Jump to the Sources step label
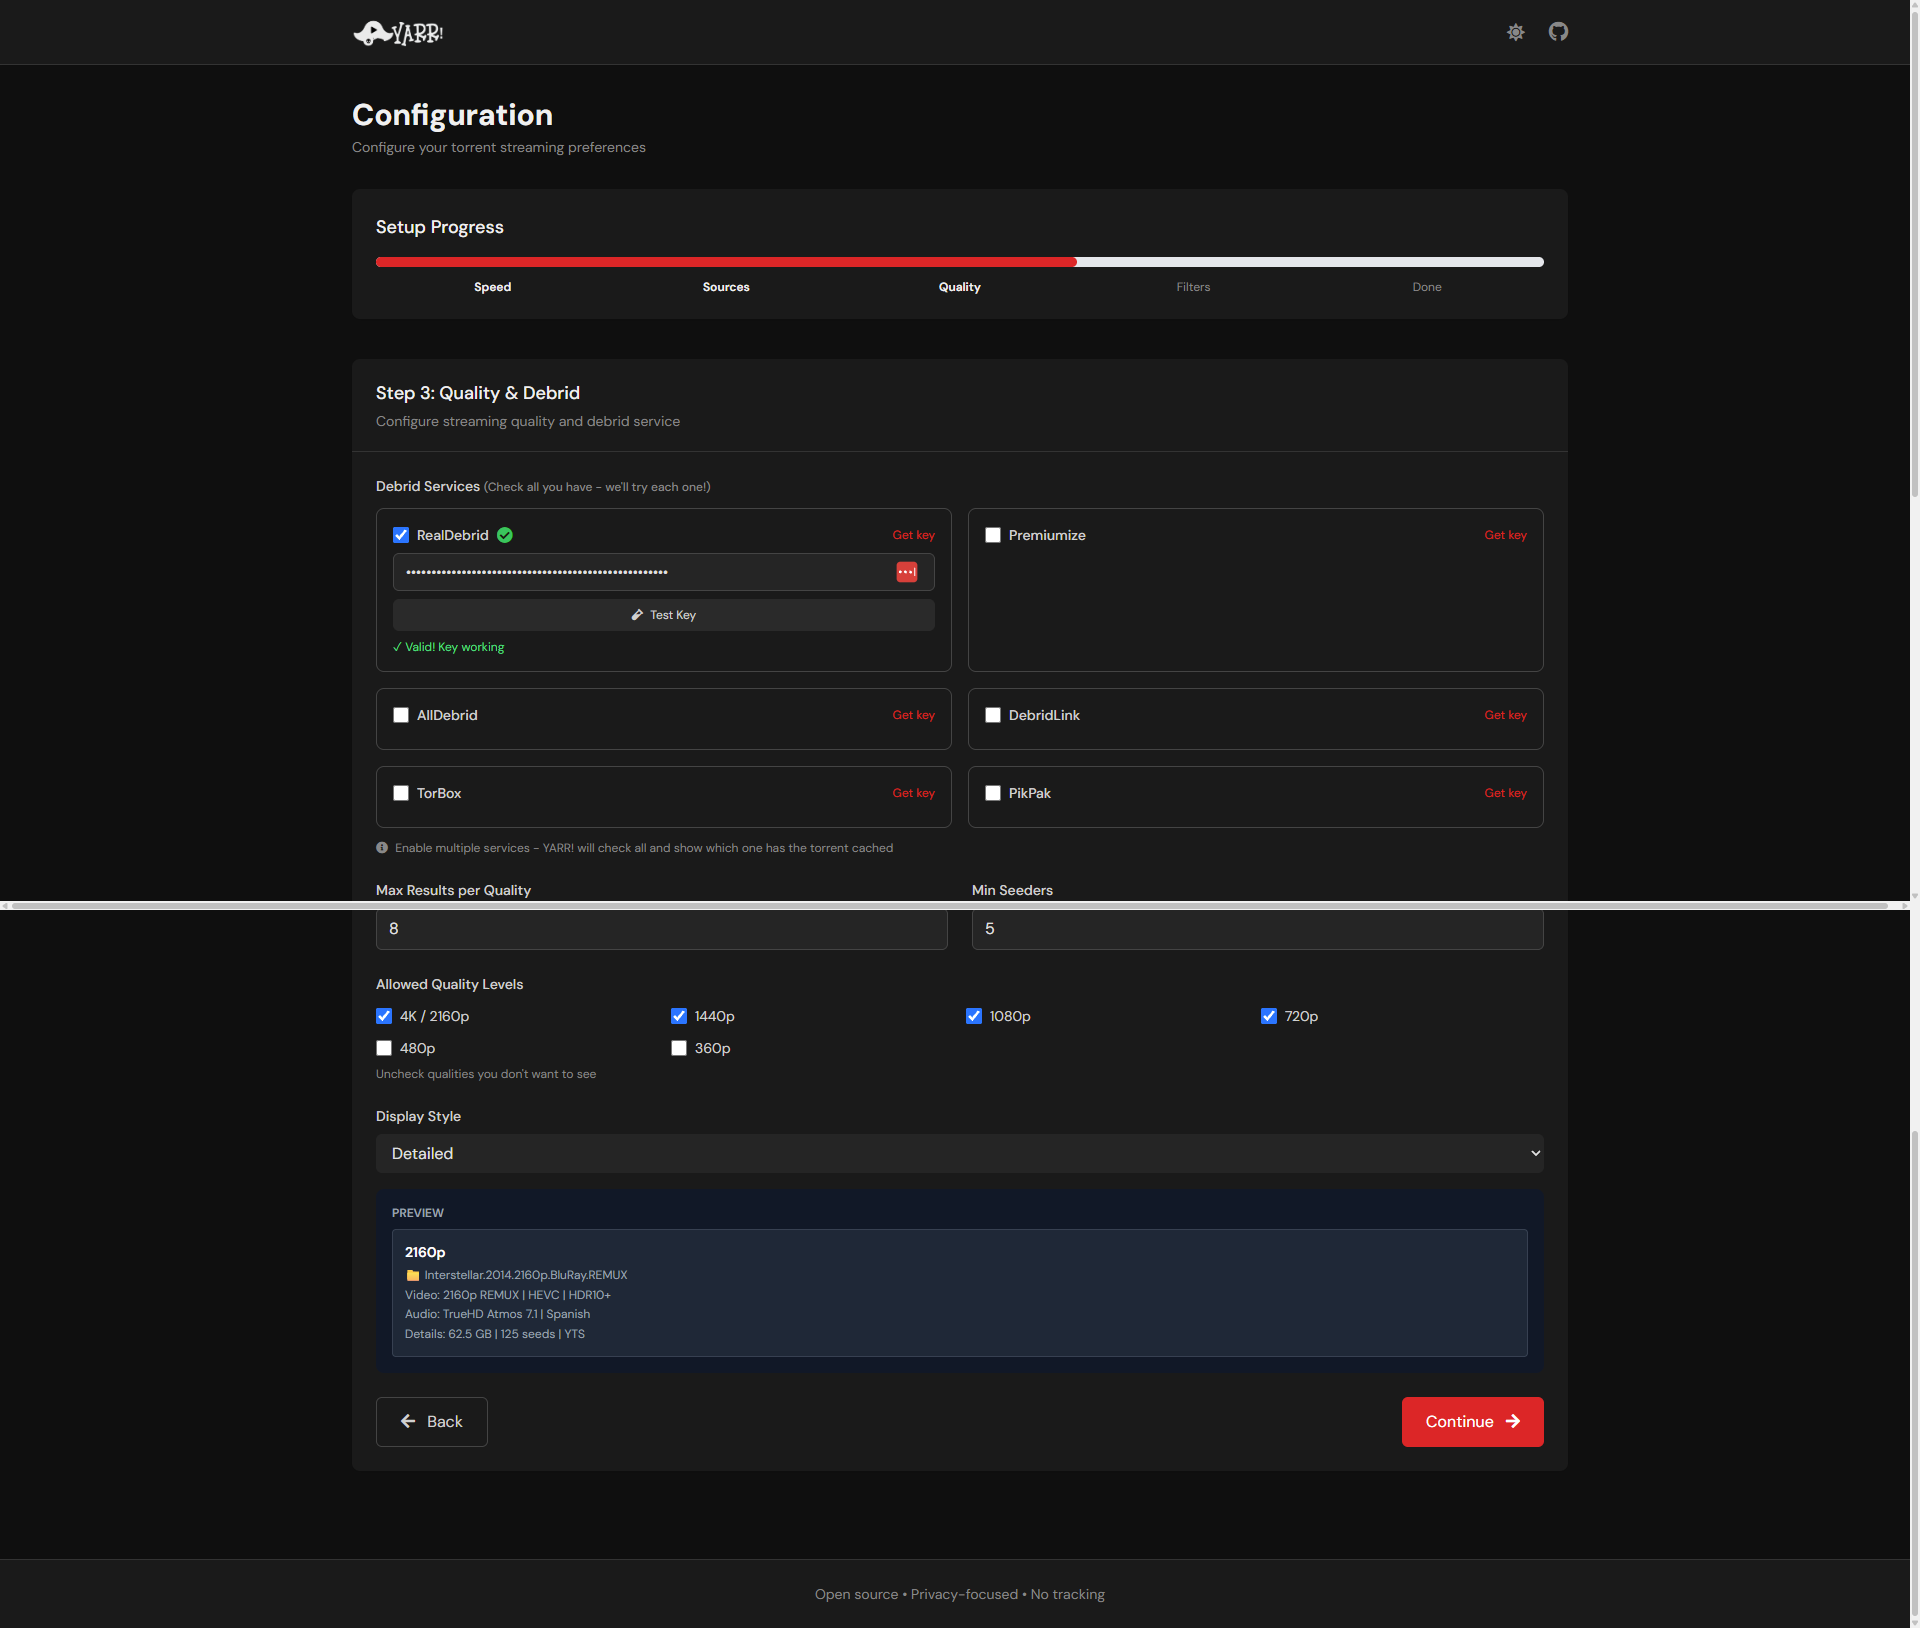Viewport: 1920px width, 1628px height. 725,287
